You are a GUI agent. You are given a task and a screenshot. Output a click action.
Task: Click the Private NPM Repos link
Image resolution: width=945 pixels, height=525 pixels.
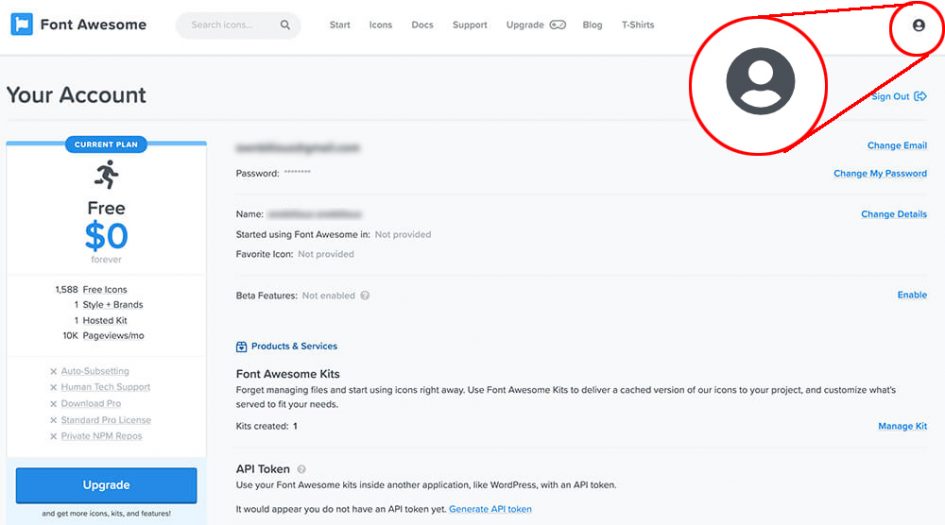[101, 436]
